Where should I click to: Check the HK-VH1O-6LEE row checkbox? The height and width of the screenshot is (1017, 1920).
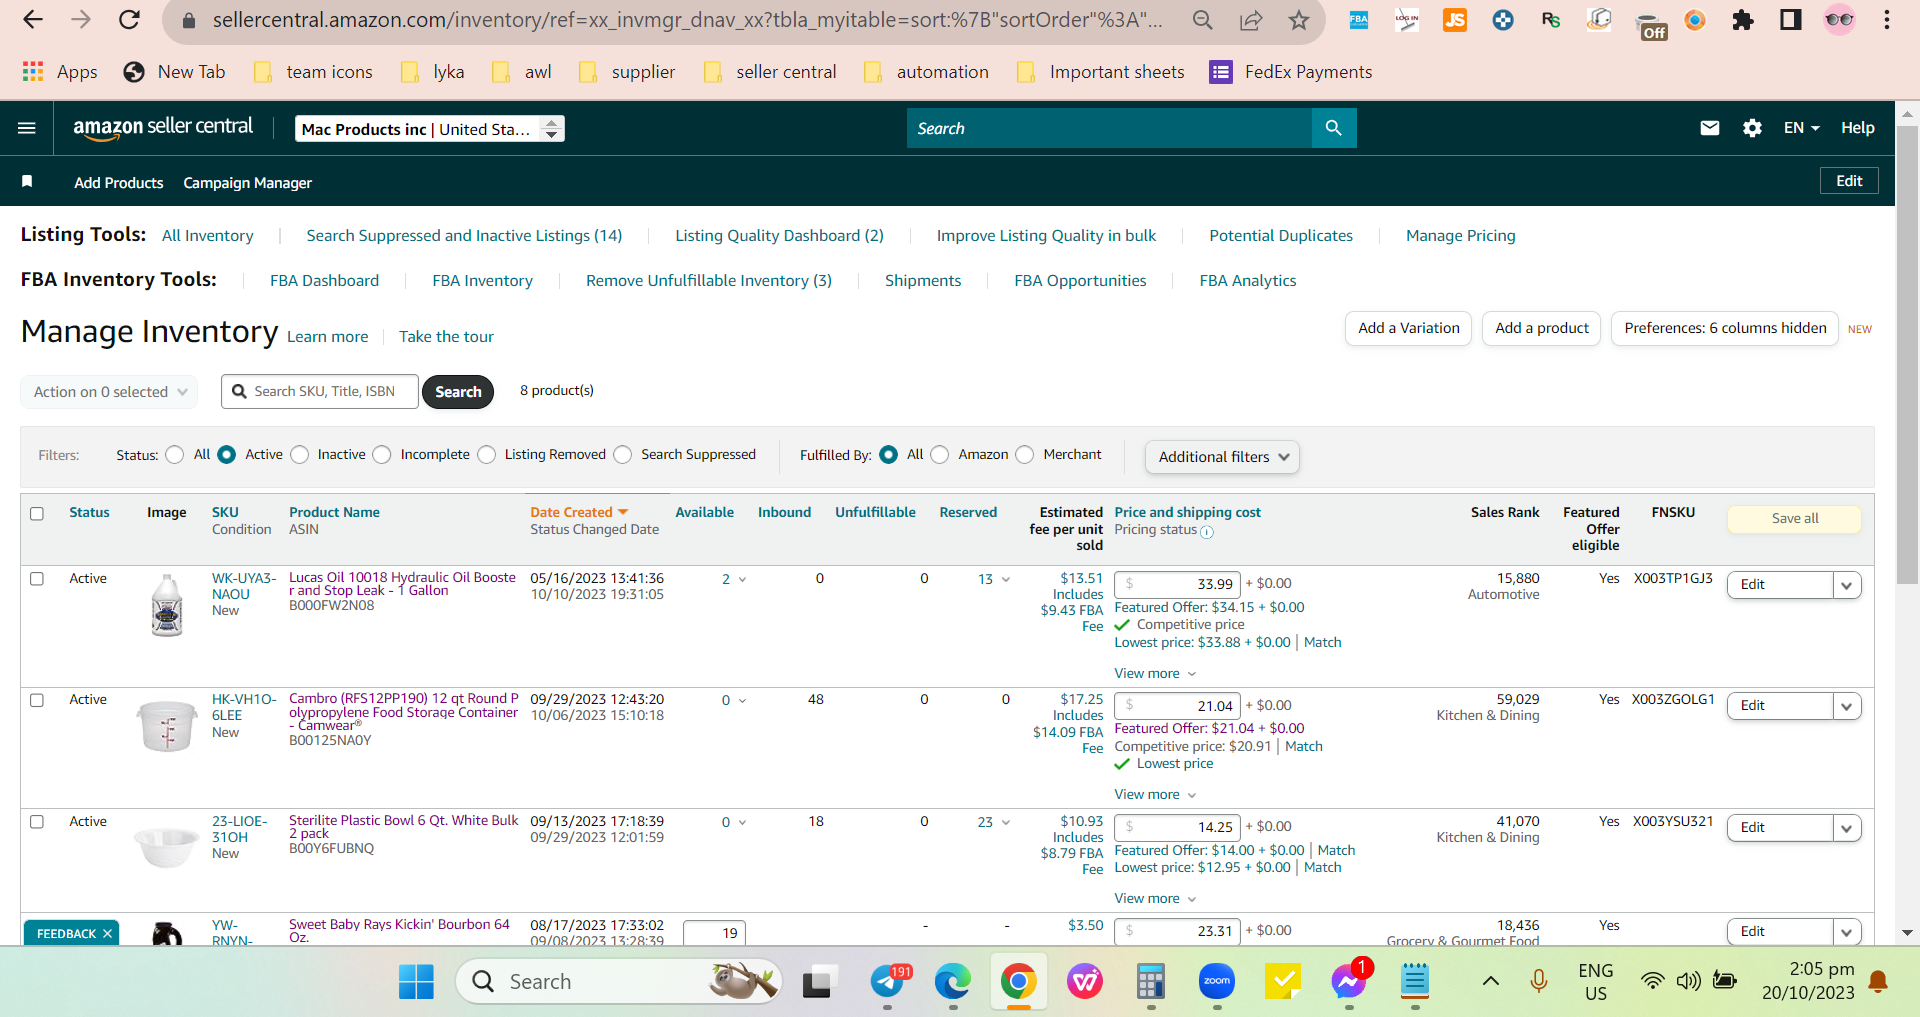37,701
